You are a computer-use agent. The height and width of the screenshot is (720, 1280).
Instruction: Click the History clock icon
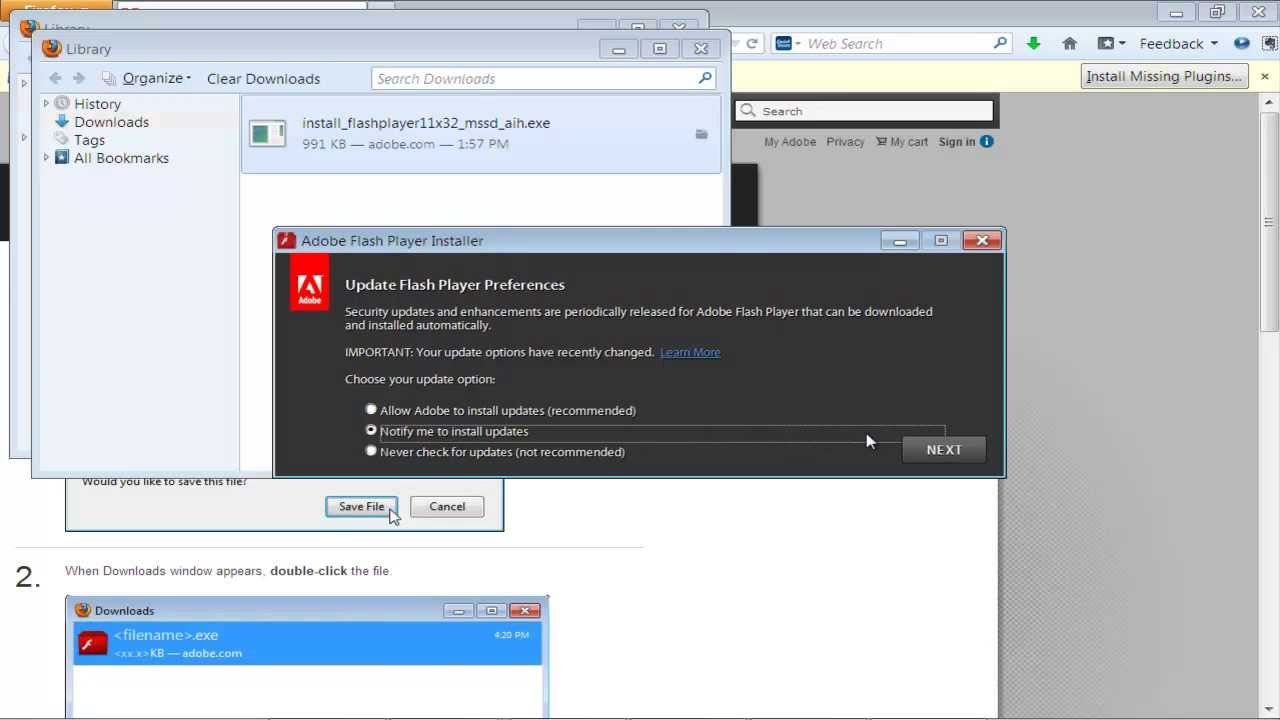coord(62,103)
